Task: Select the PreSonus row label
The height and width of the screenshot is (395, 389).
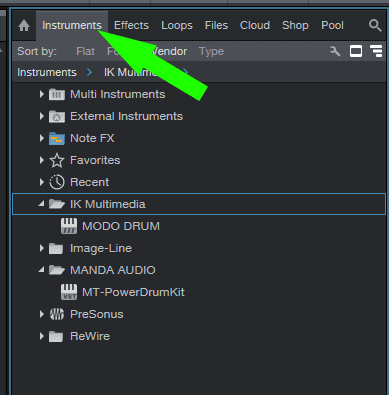Action: (97, 314)
